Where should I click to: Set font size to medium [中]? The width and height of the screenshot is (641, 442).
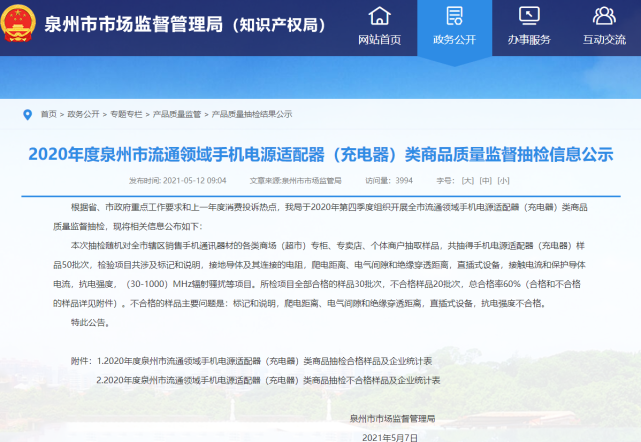(x=485, y=181)
